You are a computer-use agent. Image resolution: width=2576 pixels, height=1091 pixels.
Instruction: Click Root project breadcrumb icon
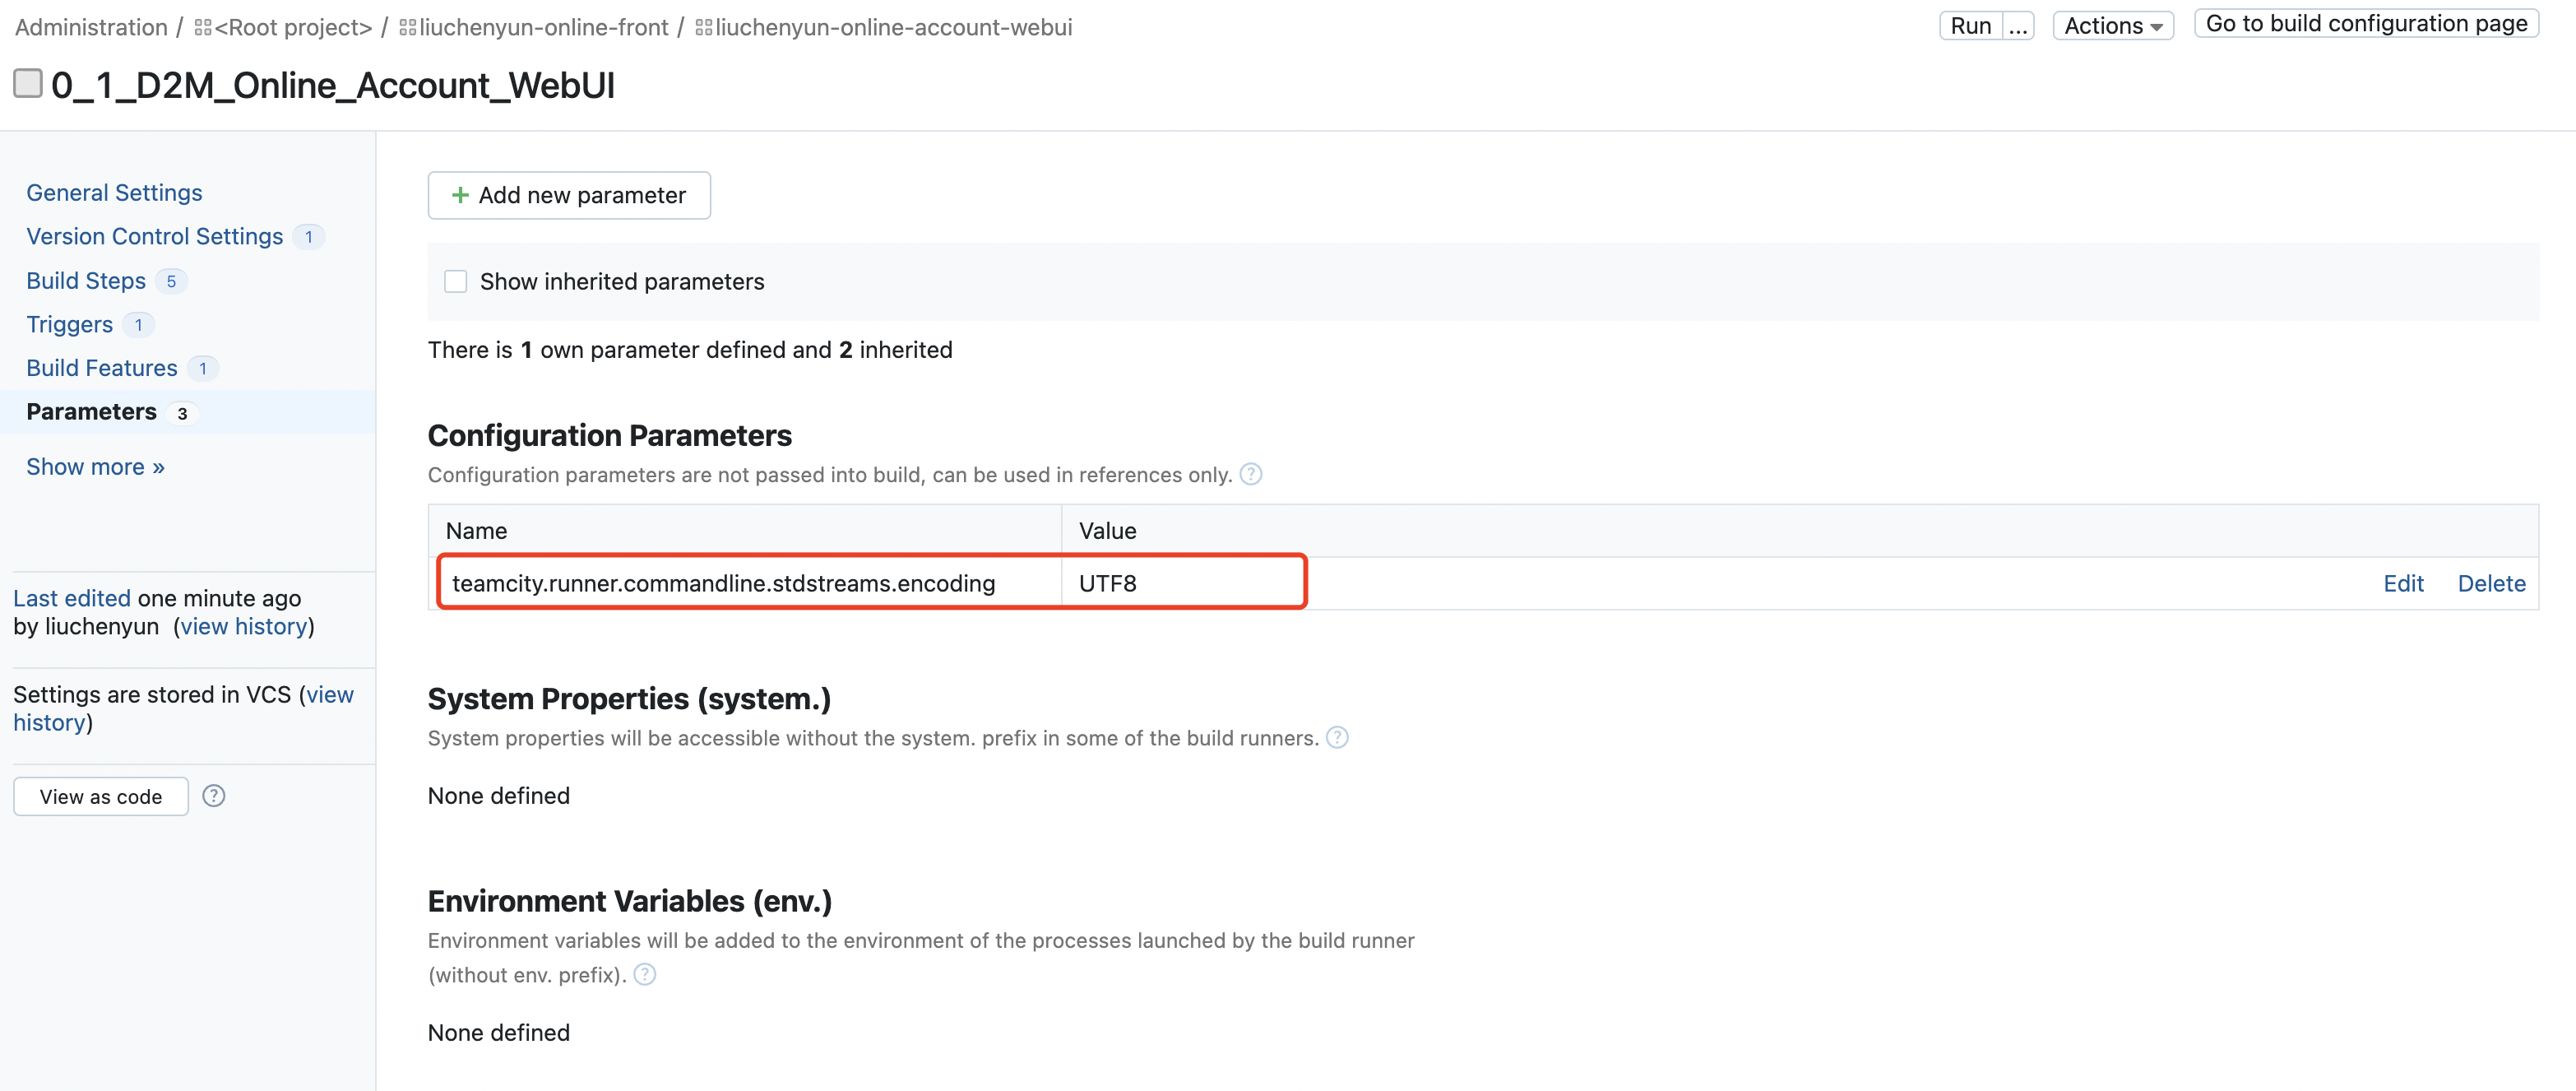tap(203, 28)
